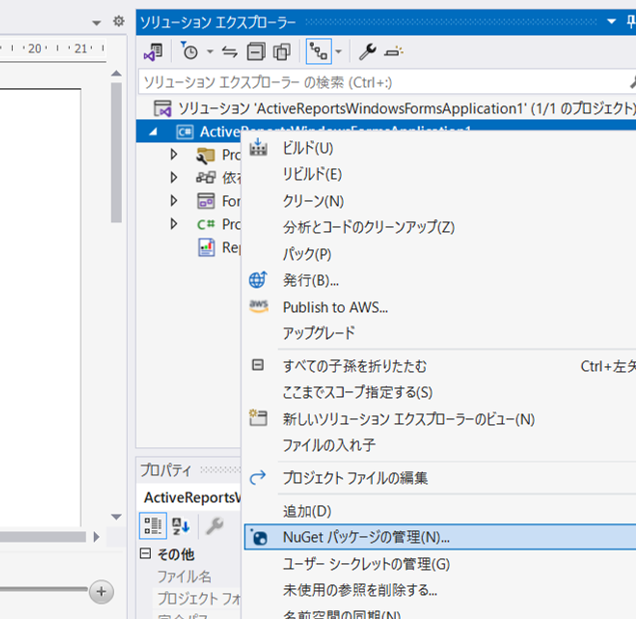The image size is (636, 619).
Task: Click the C# file icon in the tree
Action: pos(206,224)
